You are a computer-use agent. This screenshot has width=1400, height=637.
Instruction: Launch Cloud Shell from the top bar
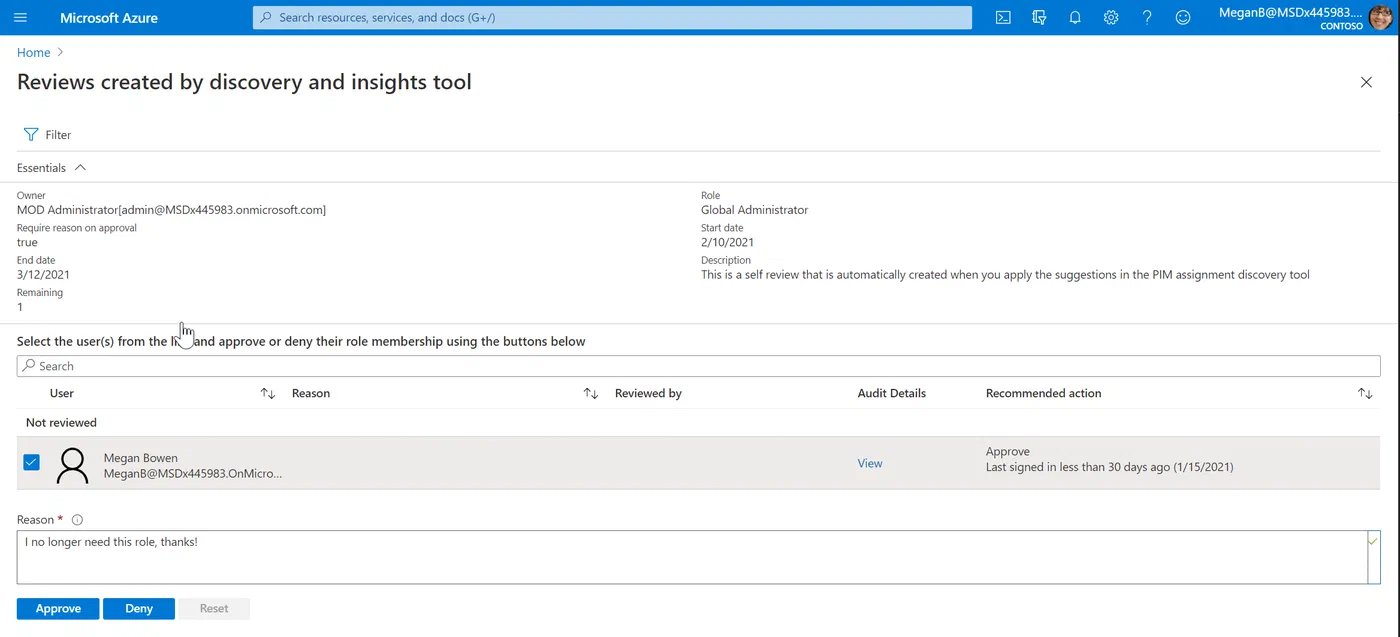tap(1003, 18)
